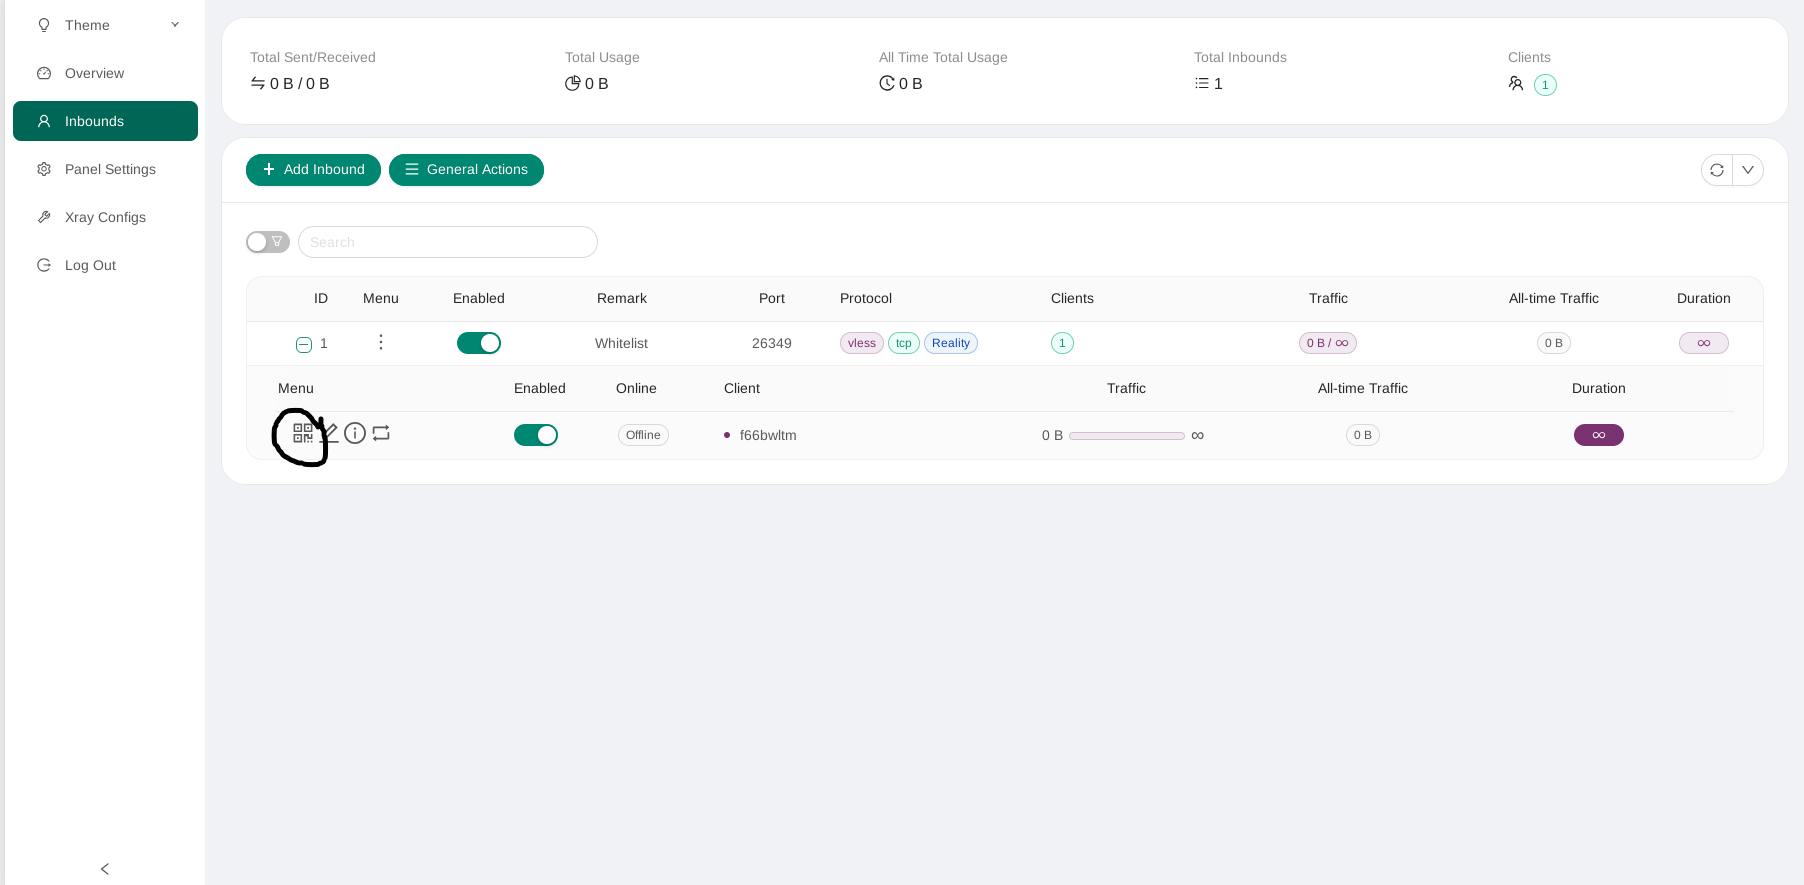Collapse the sidebar with left arrow

[105, 868]
